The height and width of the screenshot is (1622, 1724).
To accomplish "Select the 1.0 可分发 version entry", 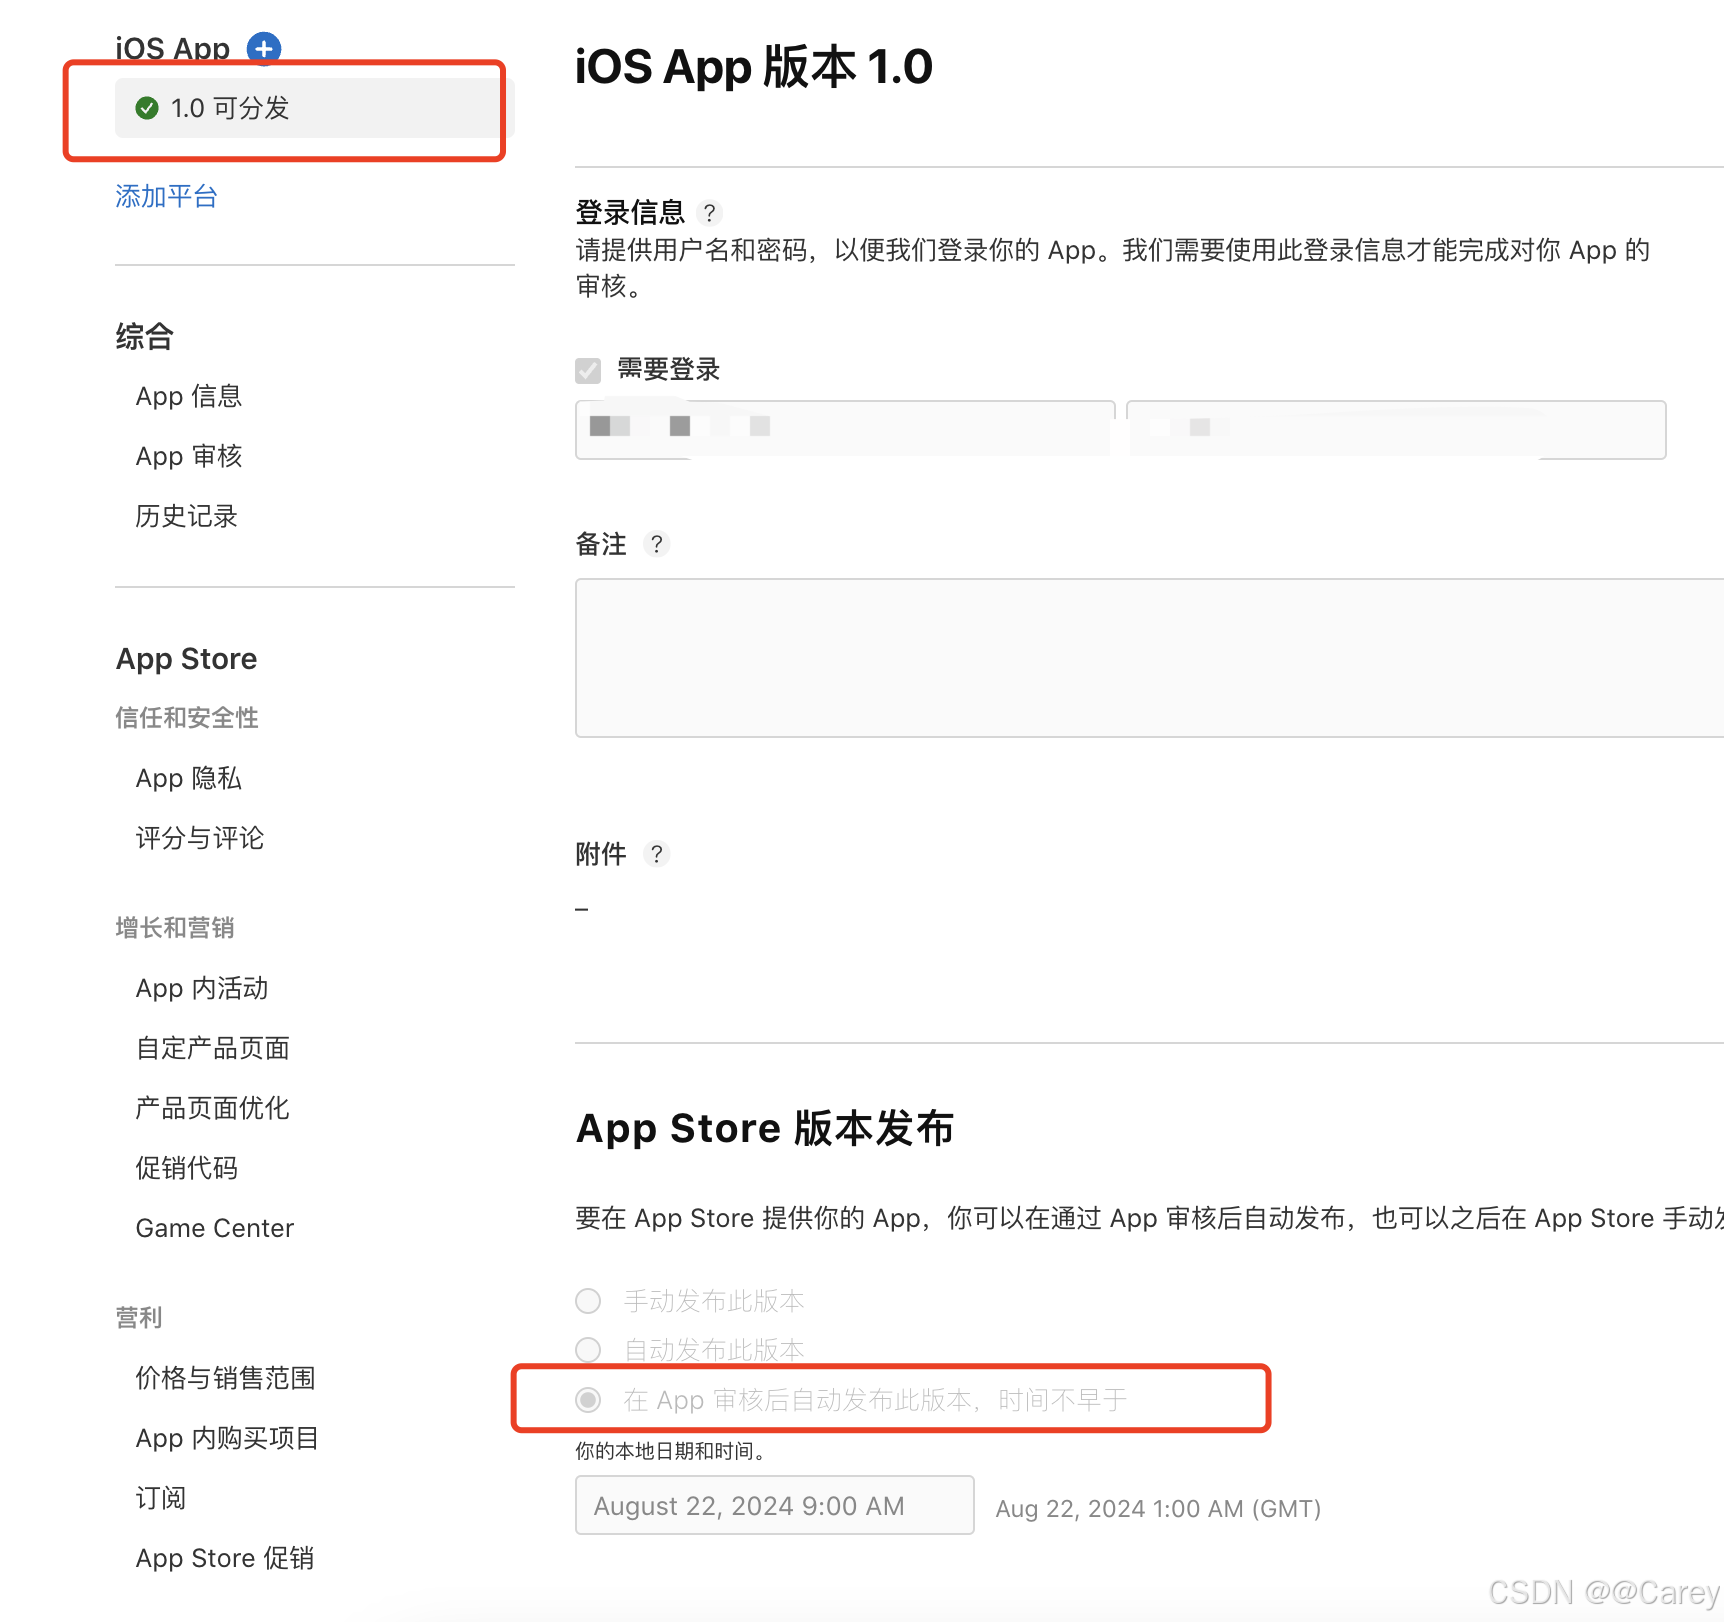I will (x=314, y=108).
